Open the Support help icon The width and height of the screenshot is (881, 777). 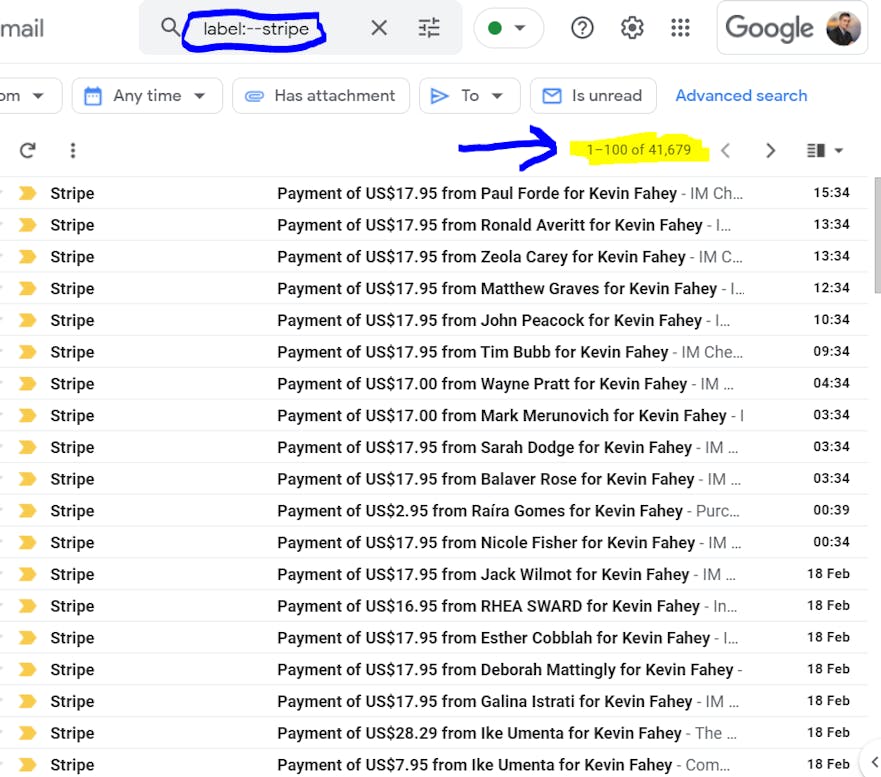[582, 28]
